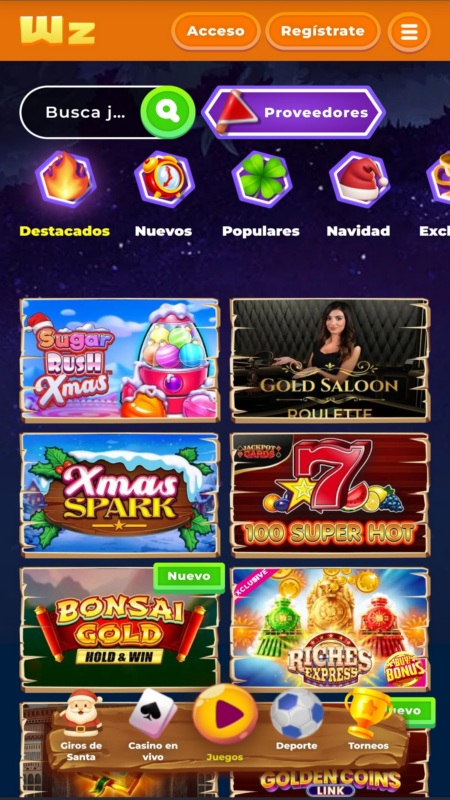This screenshot has height=800, width=450.
Task: Open Deporte soccer ball icon
Action: point(296,714)
